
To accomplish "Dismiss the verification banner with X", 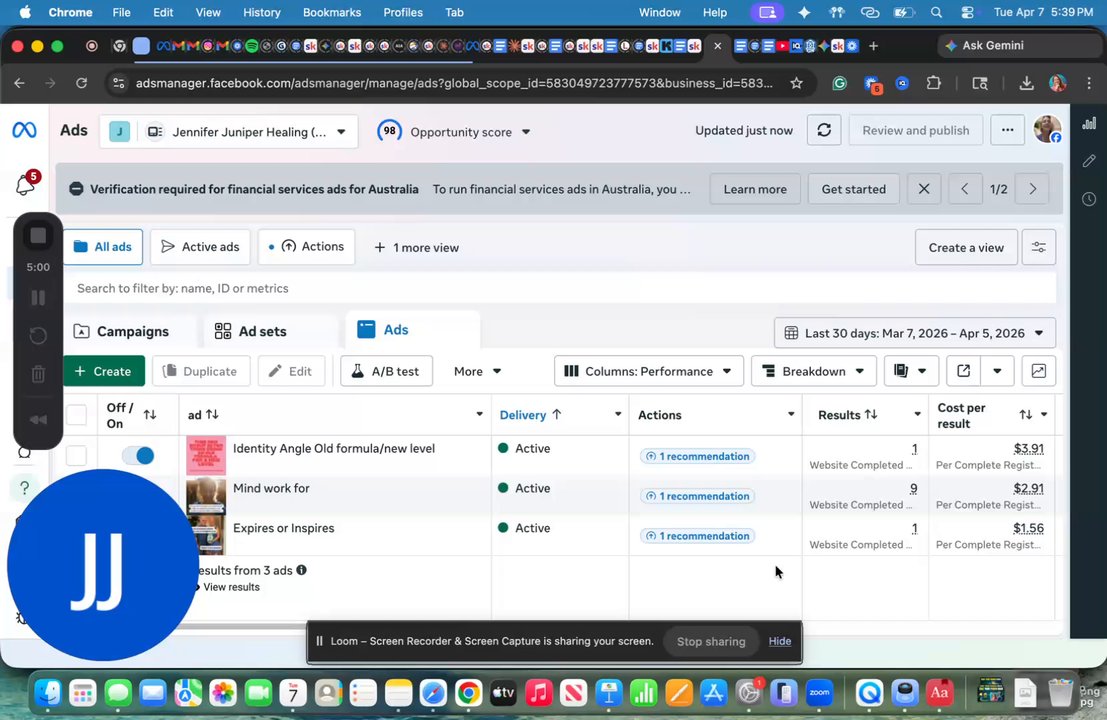I will coord(923,189).
